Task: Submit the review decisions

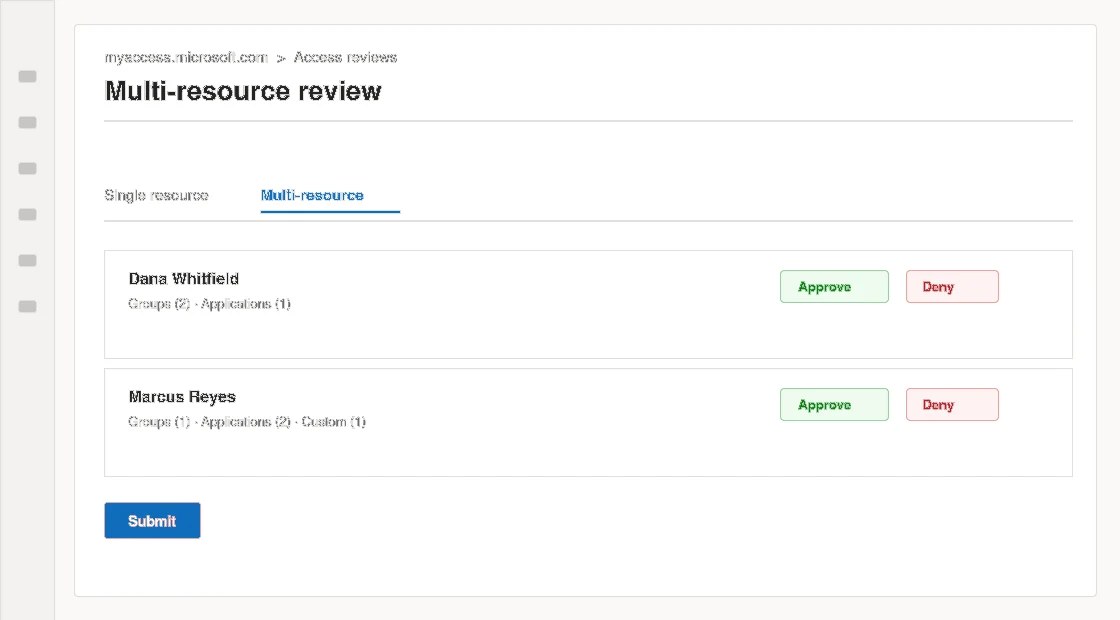Action: click(x=152, y=521)
